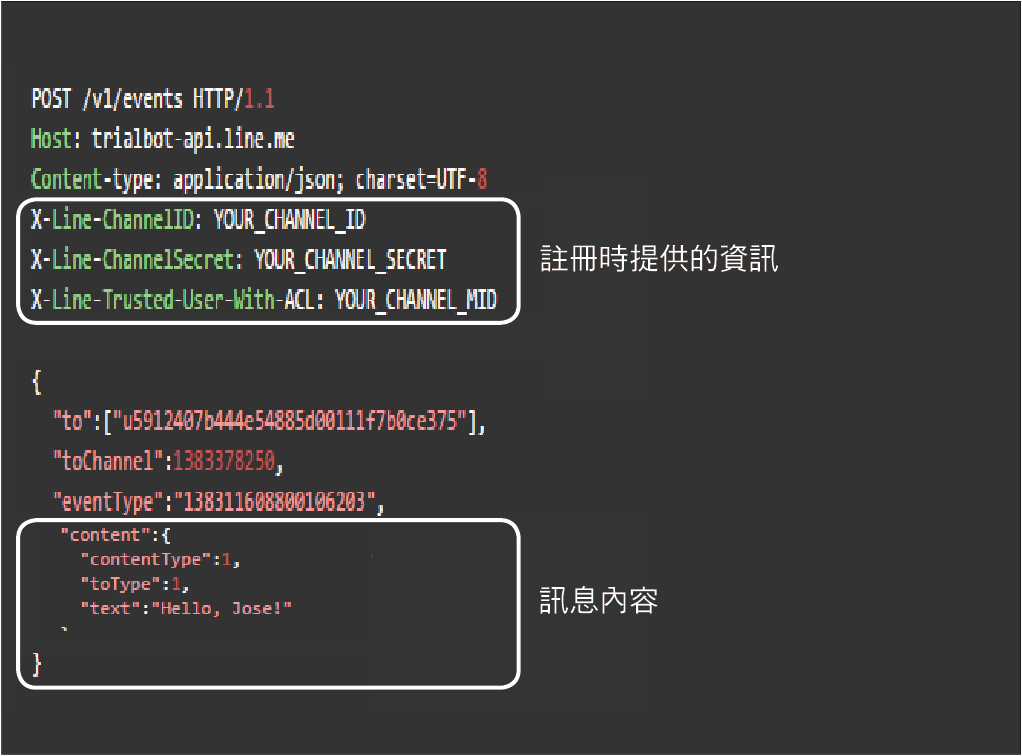Click the POST /v1/events HTTP/1.1 line
1022x756 pixels.
point(153,99)
